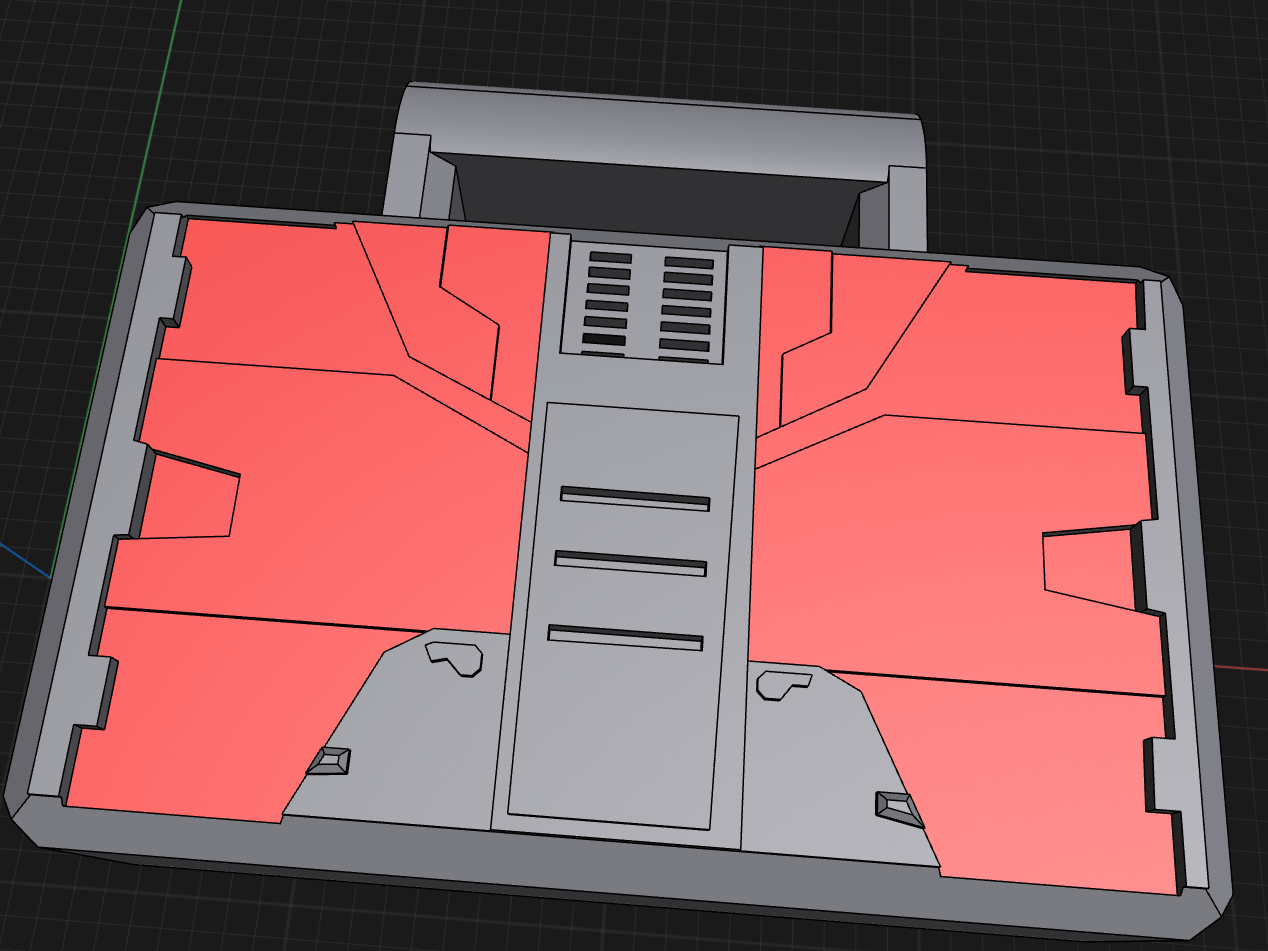Select the small red trapezoid face on right edge
1268x951 pixels.
1090,568
